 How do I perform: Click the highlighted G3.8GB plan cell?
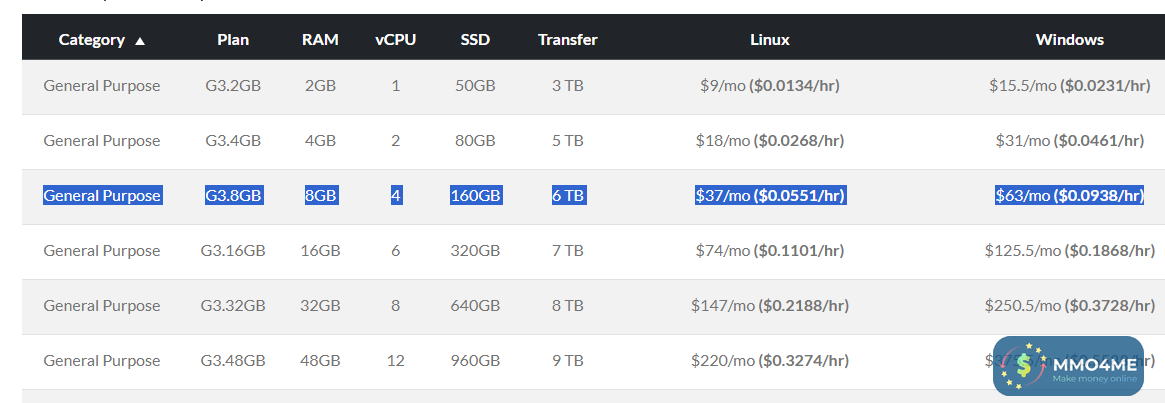coord(233,196)
